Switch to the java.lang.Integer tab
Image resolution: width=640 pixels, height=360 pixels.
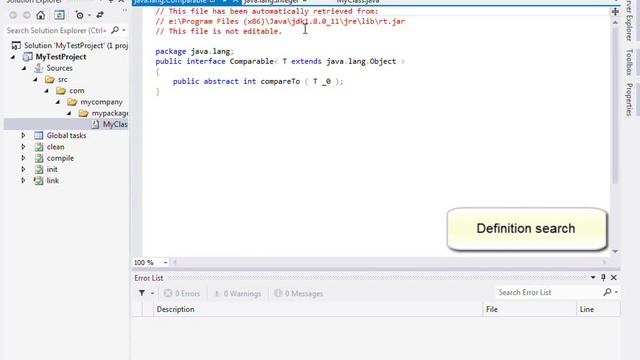(x=271, y=2)
